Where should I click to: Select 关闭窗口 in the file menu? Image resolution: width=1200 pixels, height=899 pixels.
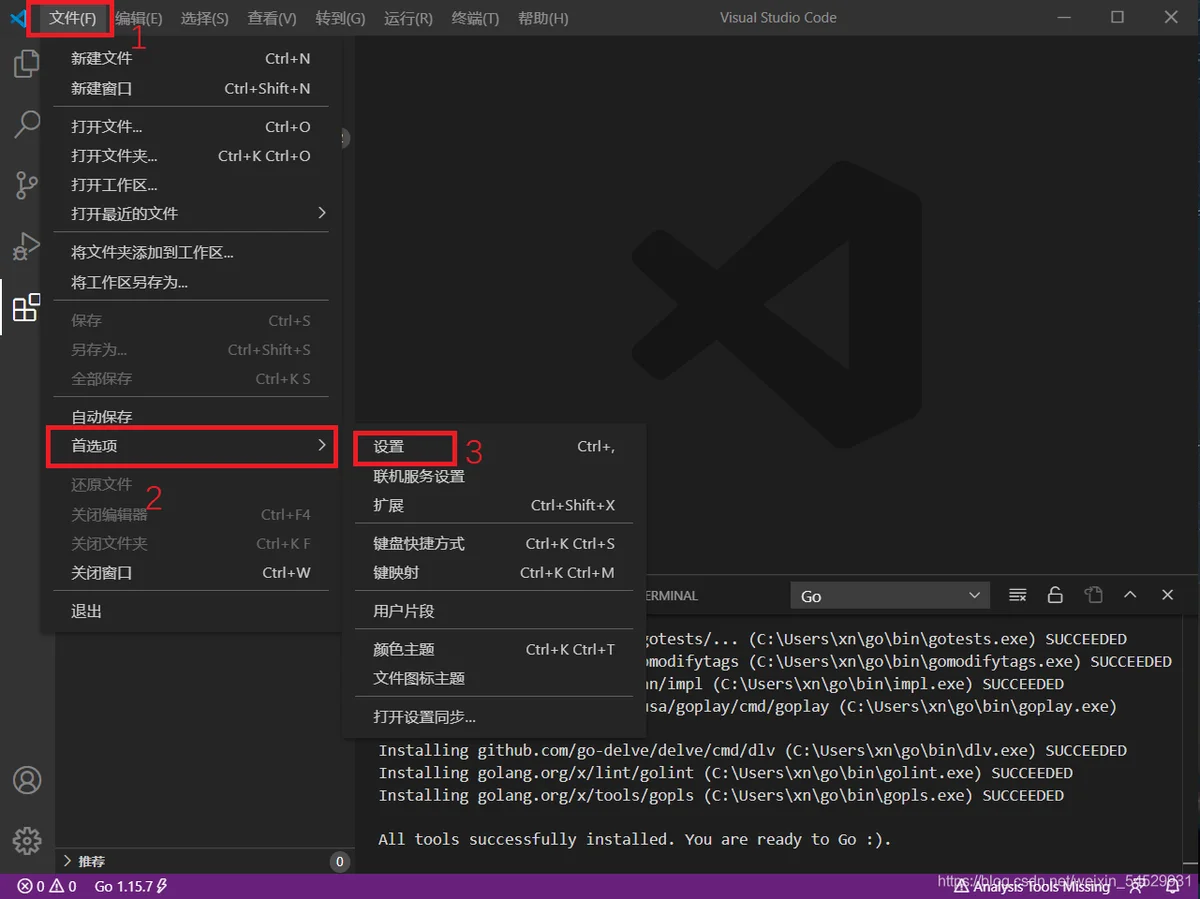[x=191, y=573]
